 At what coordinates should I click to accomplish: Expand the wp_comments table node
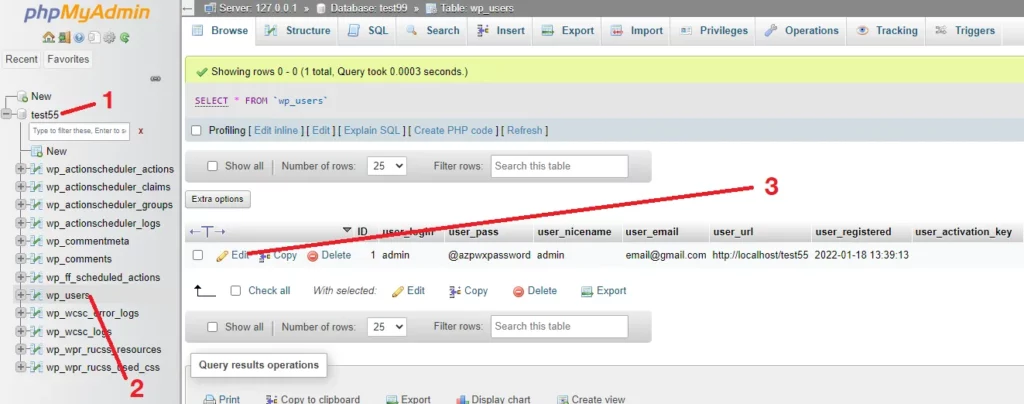[22, 259]
